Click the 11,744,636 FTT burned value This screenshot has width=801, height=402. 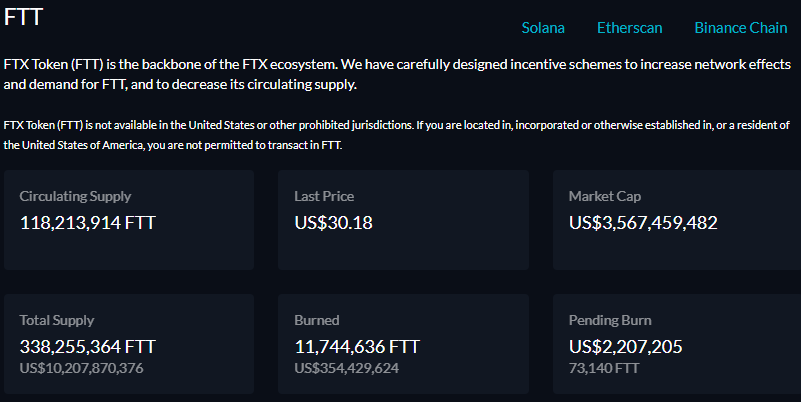coord(357,347)
